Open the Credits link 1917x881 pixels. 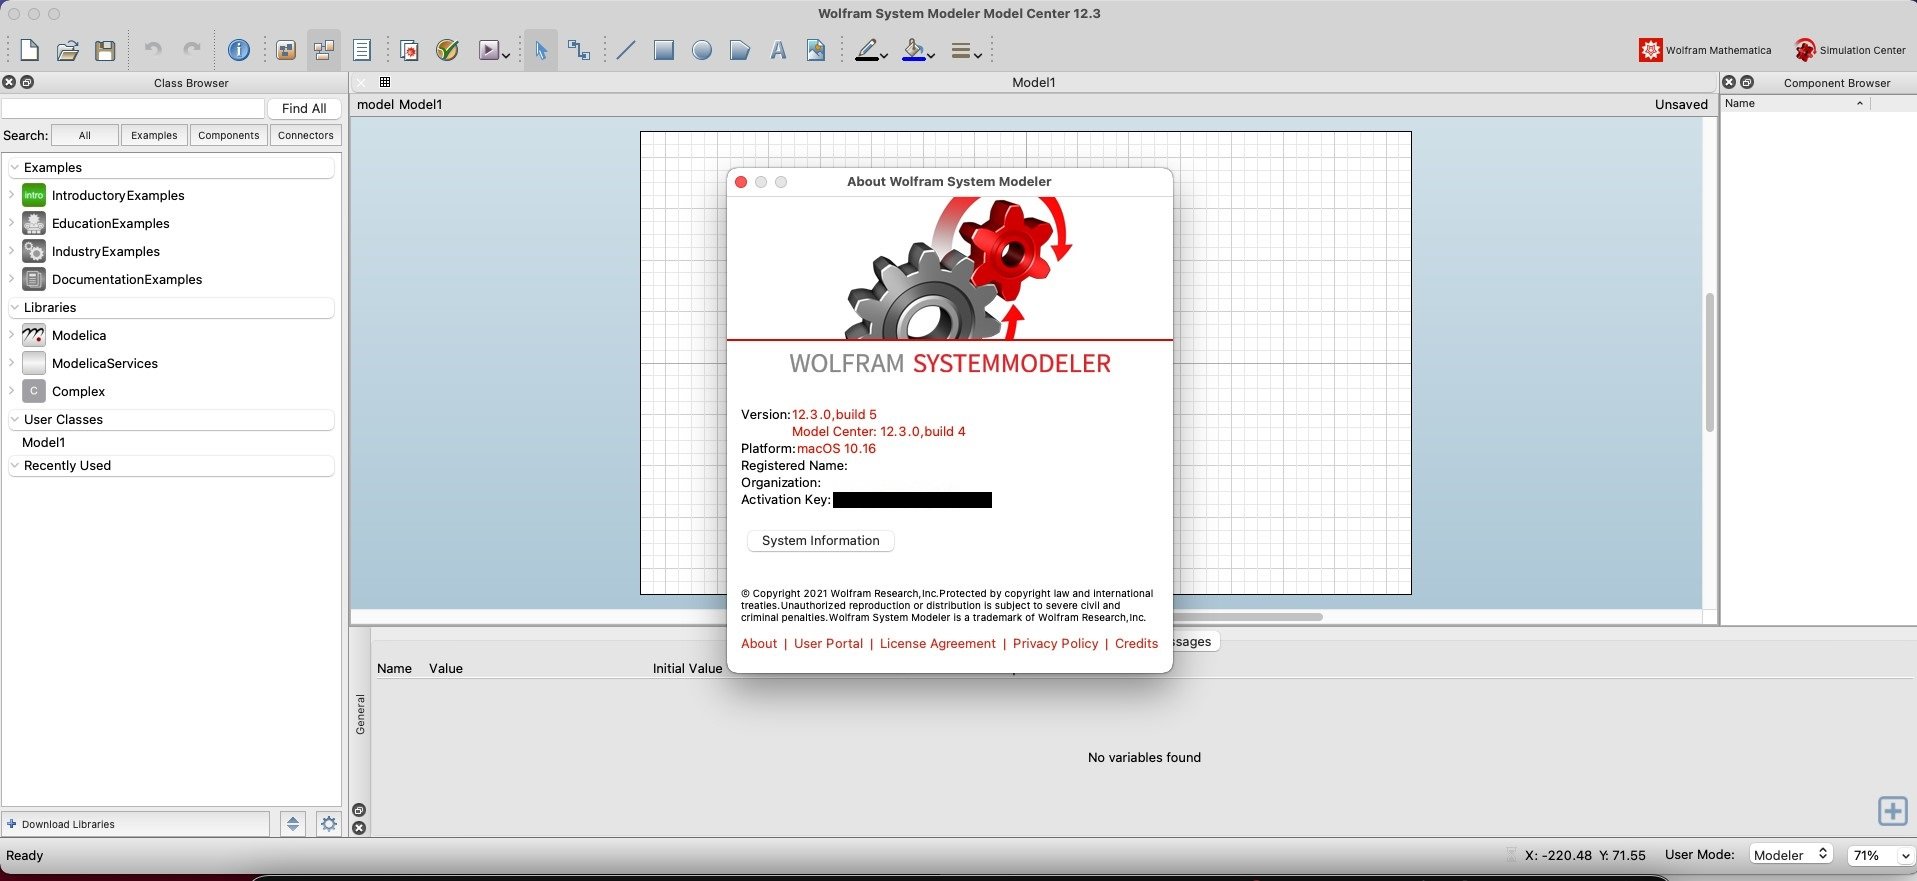[1136, 643]
